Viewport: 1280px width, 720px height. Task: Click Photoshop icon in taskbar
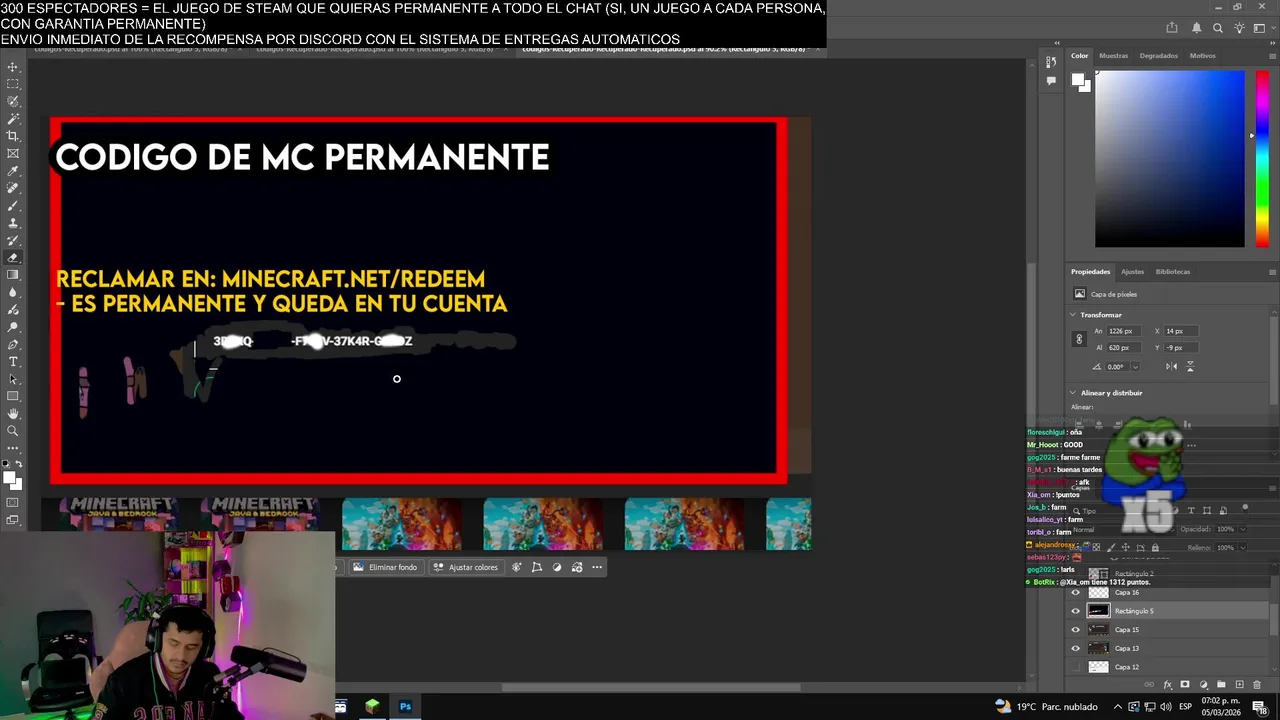(405, 706)
